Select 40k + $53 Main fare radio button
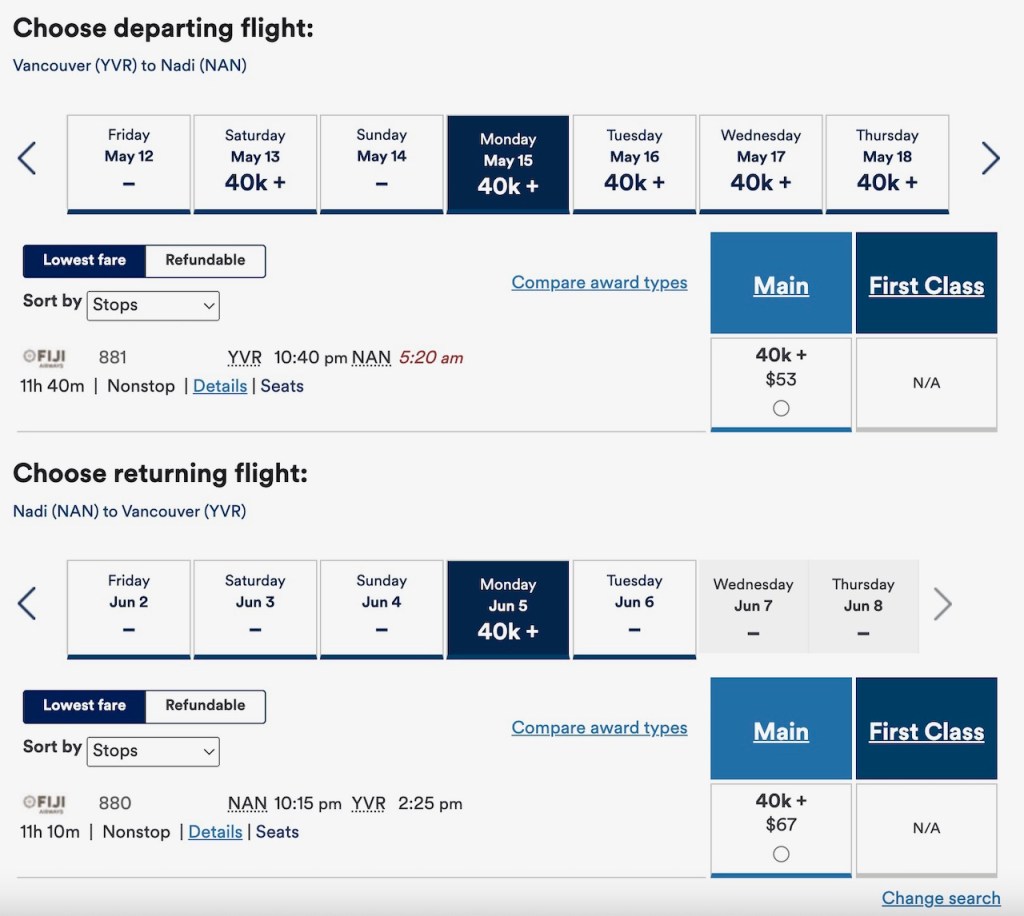The width and height of the screenshot is (1024, 916). coord(781,408)
